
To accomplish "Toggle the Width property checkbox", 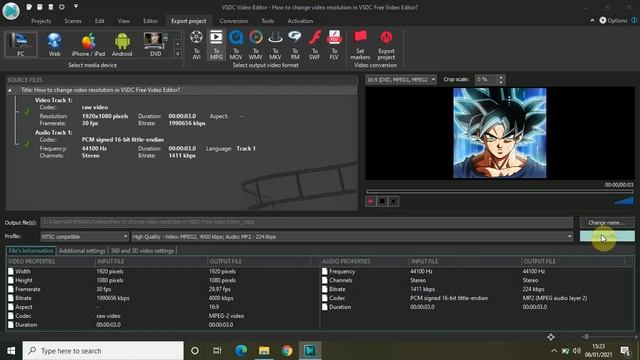I will coord(11,271).
